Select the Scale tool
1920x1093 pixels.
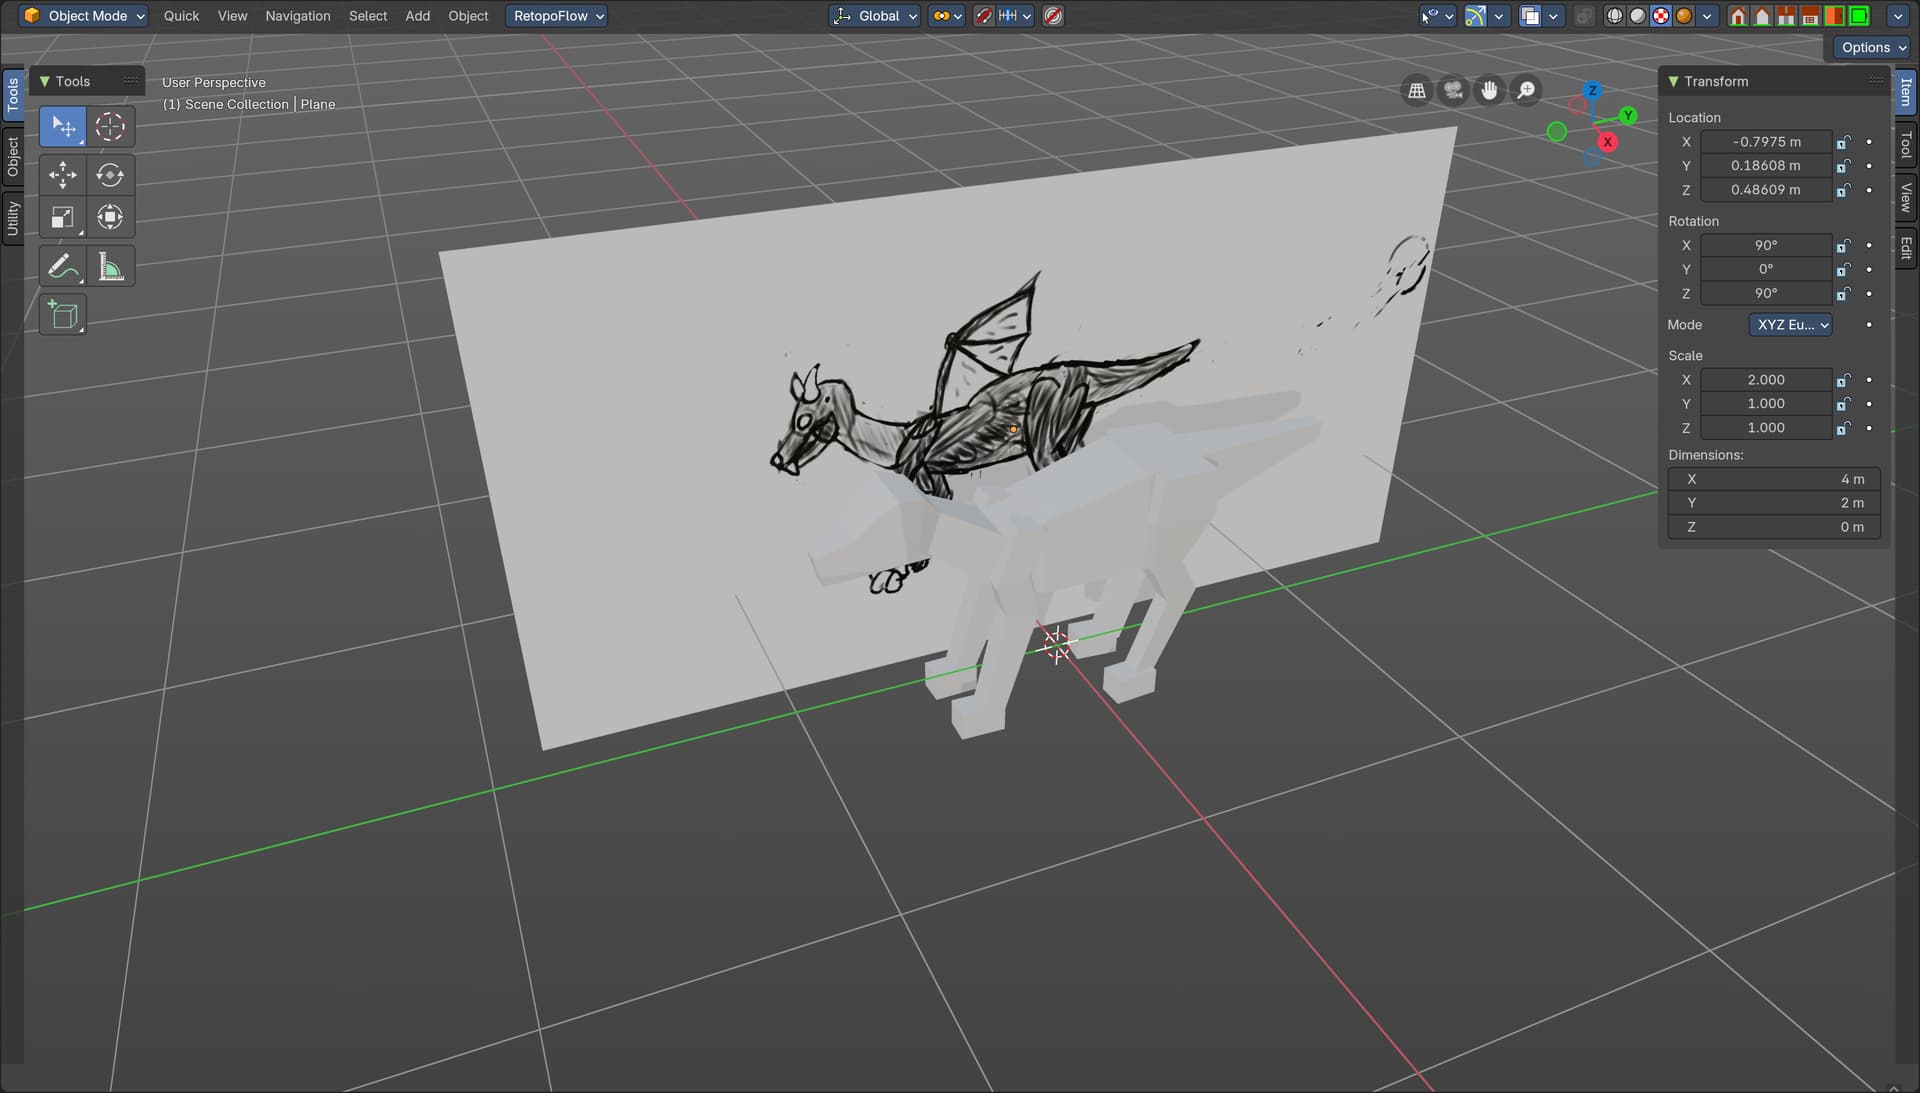tap(62, 218)
